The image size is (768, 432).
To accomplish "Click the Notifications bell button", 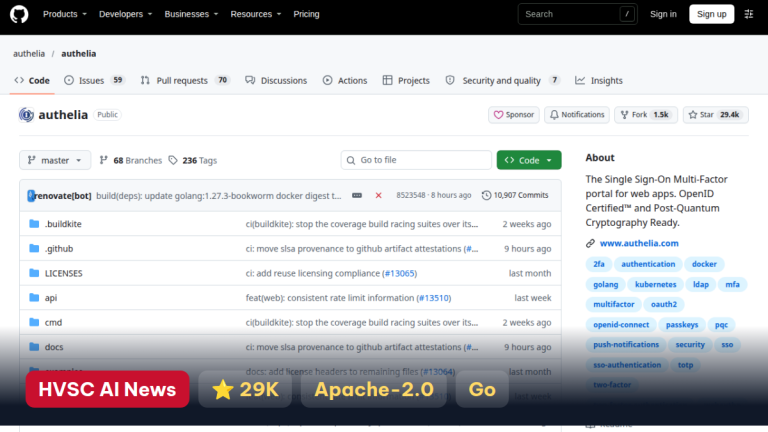I will click(x=577, y=115).
